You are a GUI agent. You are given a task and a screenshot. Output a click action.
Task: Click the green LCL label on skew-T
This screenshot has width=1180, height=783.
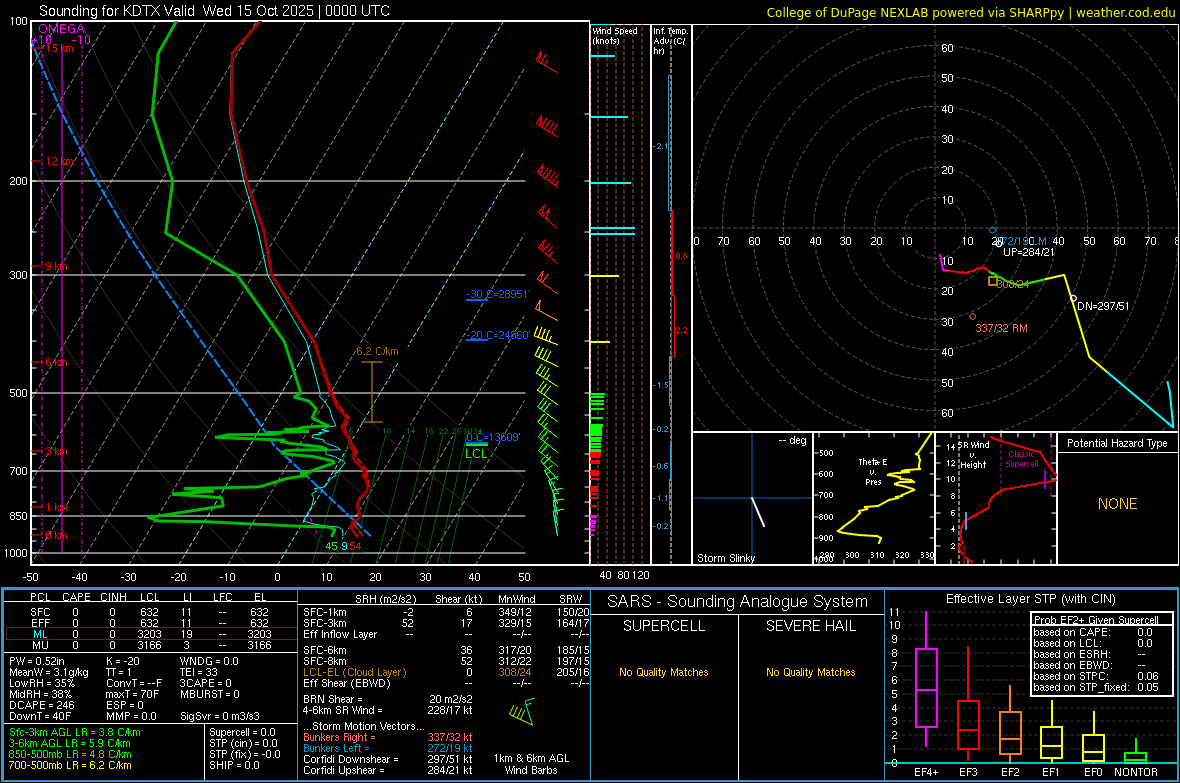pos(476,453)
